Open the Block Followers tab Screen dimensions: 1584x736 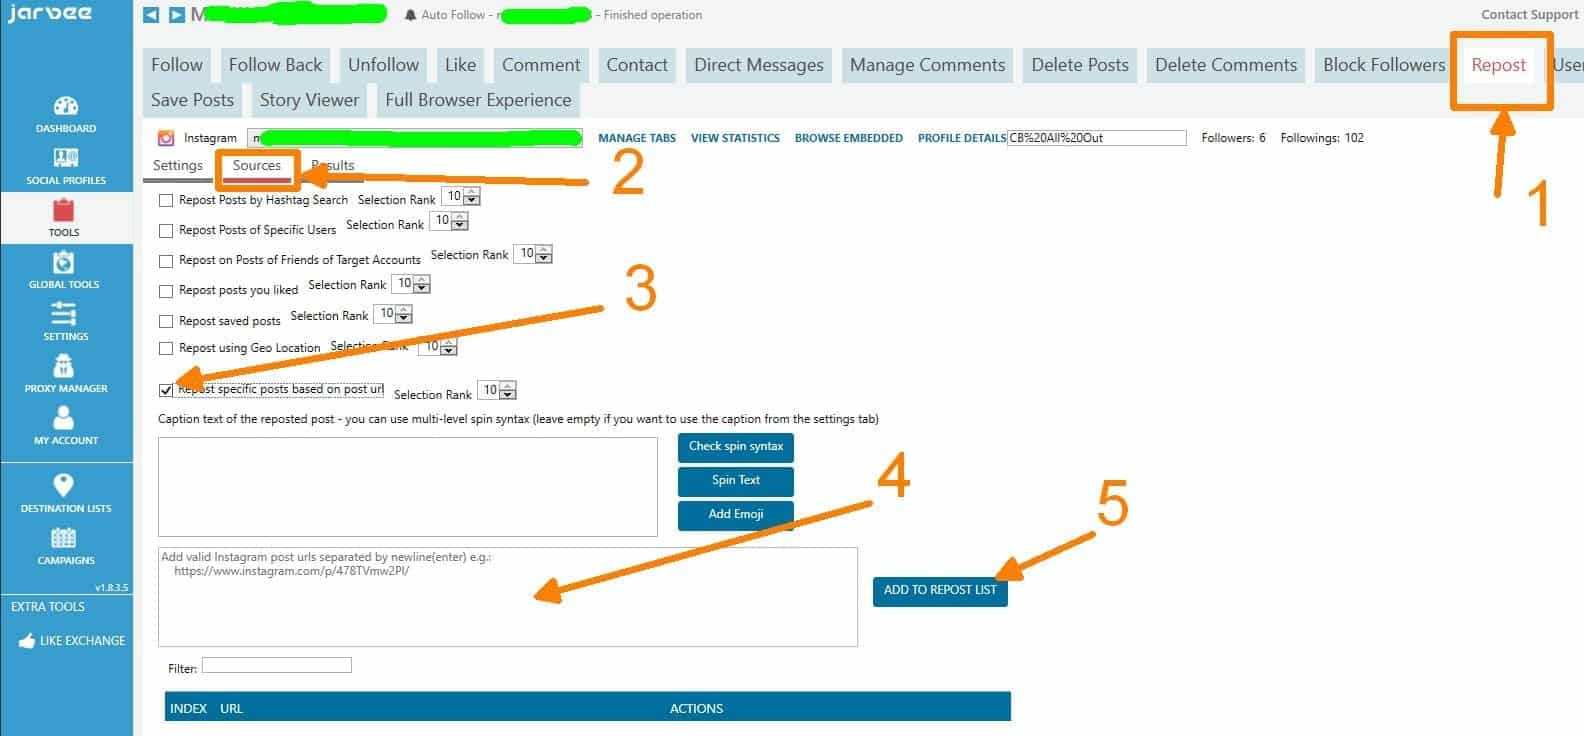(x=1384, y=65)
